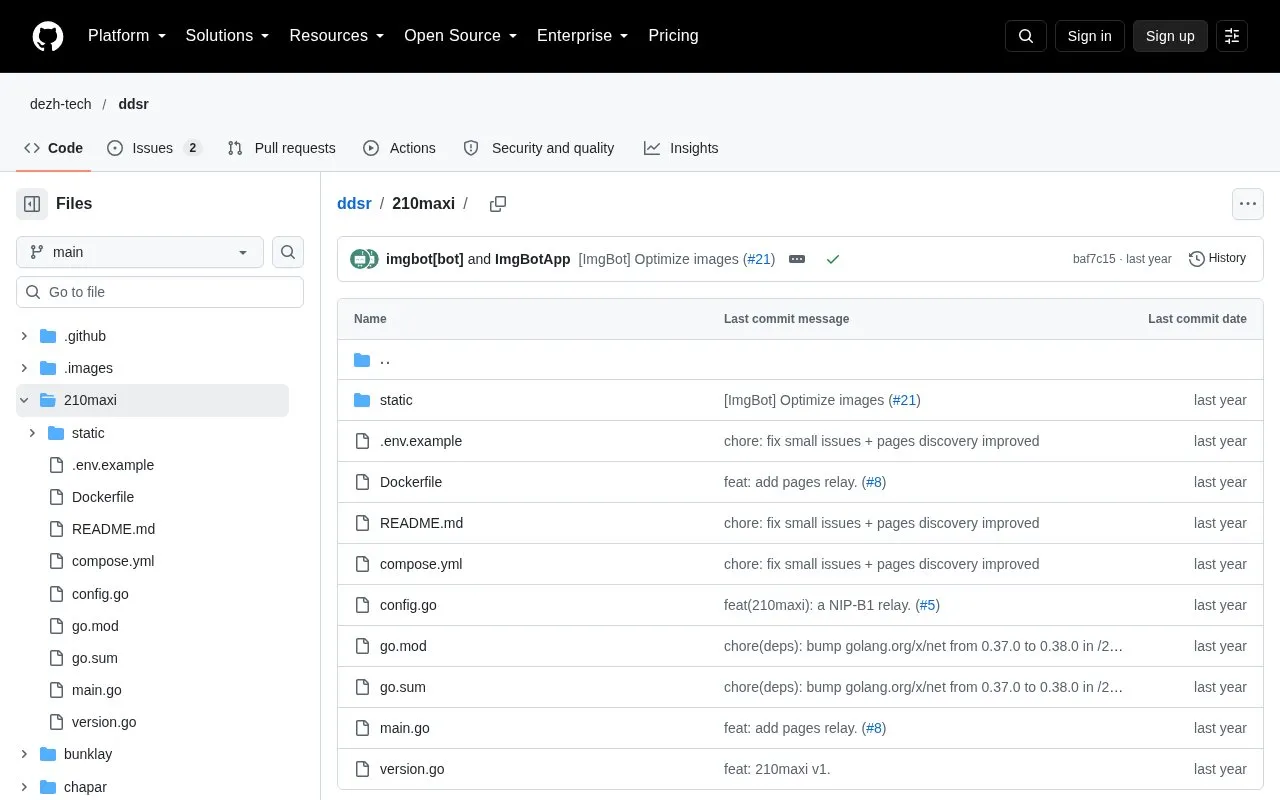Open the main branch dropdown
The width and height of the screenshot is (1280, 800).
click(x=140, y=252)
